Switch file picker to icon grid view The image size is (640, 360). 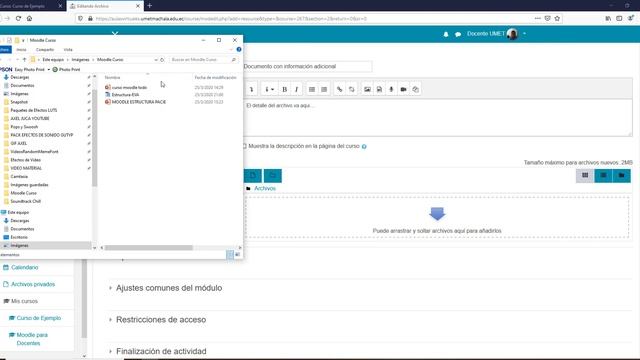pos(585,176)
